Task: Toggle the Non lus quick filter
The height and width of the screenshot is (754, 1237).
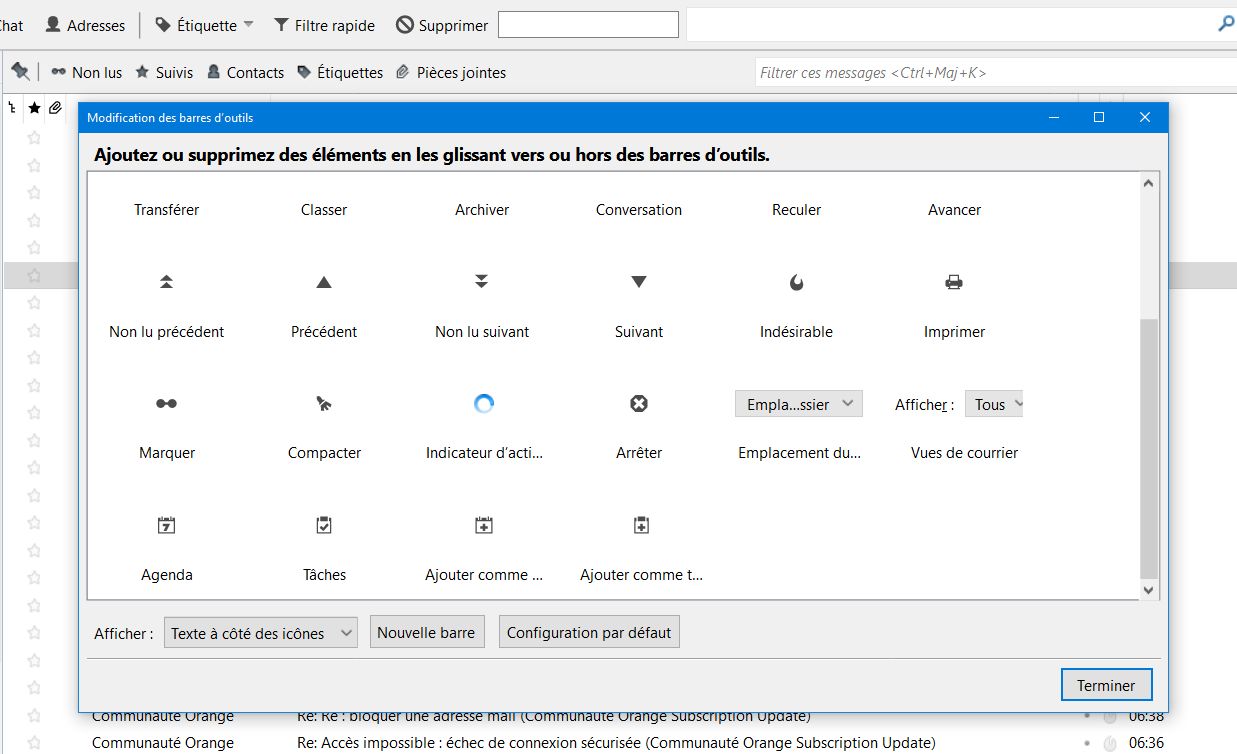Action: pos(86,72)
